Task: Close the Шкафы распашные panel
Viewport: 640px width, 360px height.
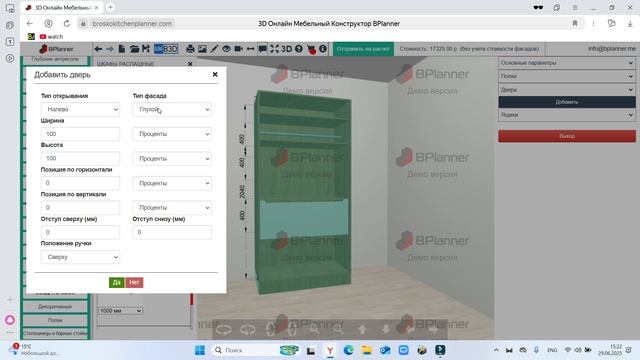Action: click(x=190, y=64)
